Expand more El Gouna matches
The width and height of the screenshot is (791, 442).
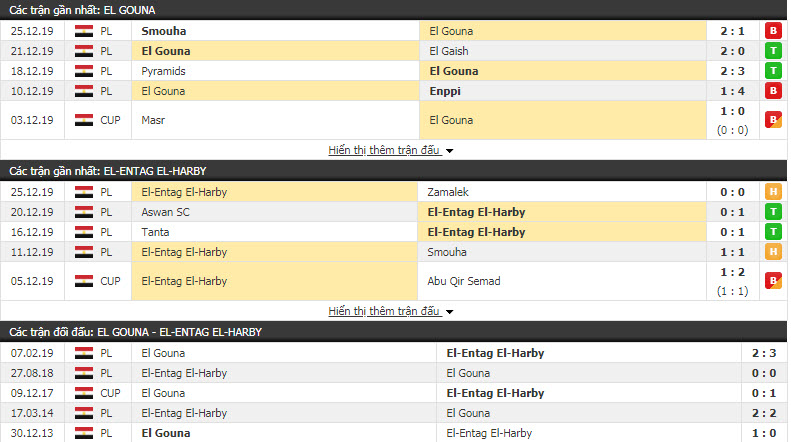(384, 150)
